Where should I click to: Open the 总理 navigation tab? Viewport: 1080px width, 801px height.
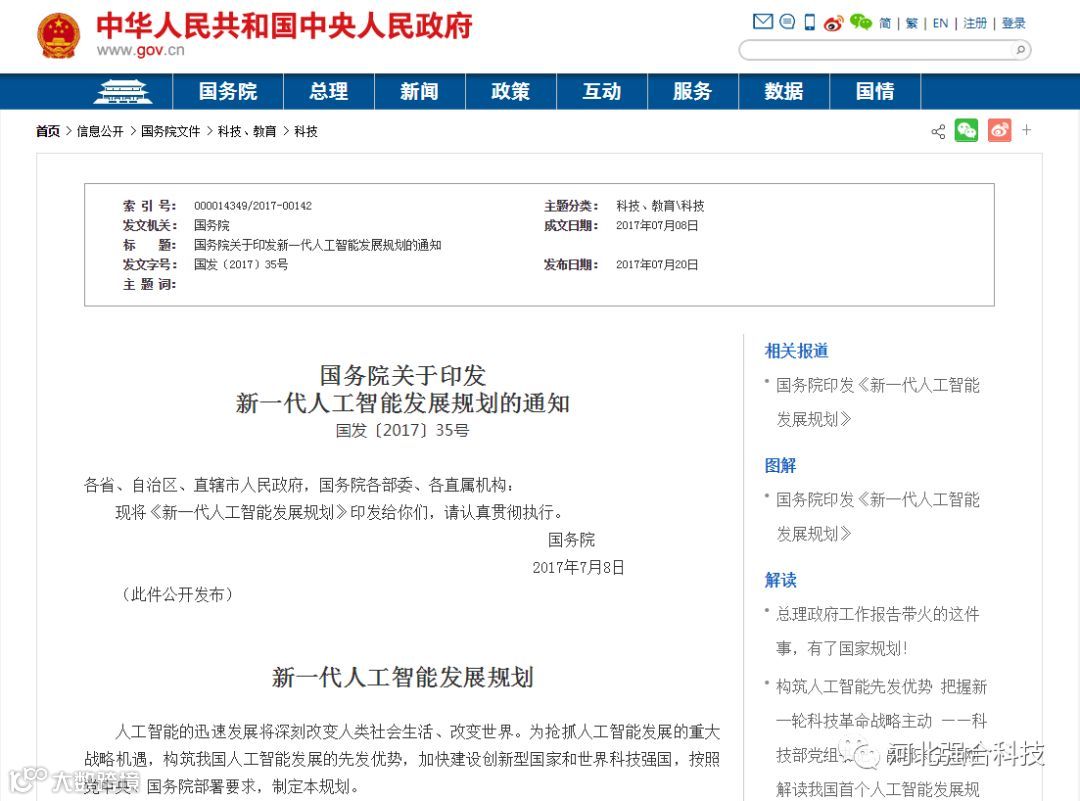pyautogui.click(x=329, y=92)
